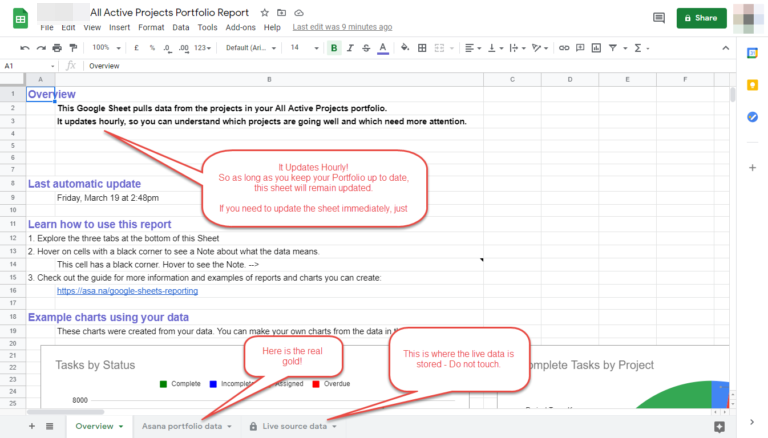Open the Borders tool

click(422, 48)
